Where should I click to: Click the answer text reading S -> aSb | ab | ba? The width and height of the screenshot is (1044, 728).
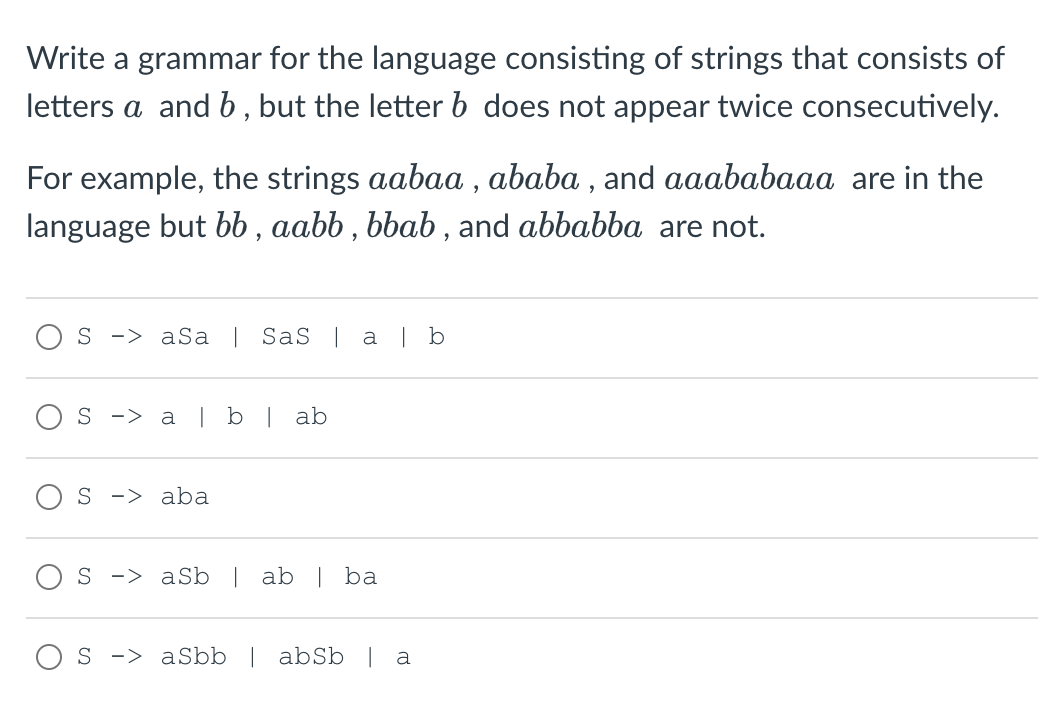point(227,577)
